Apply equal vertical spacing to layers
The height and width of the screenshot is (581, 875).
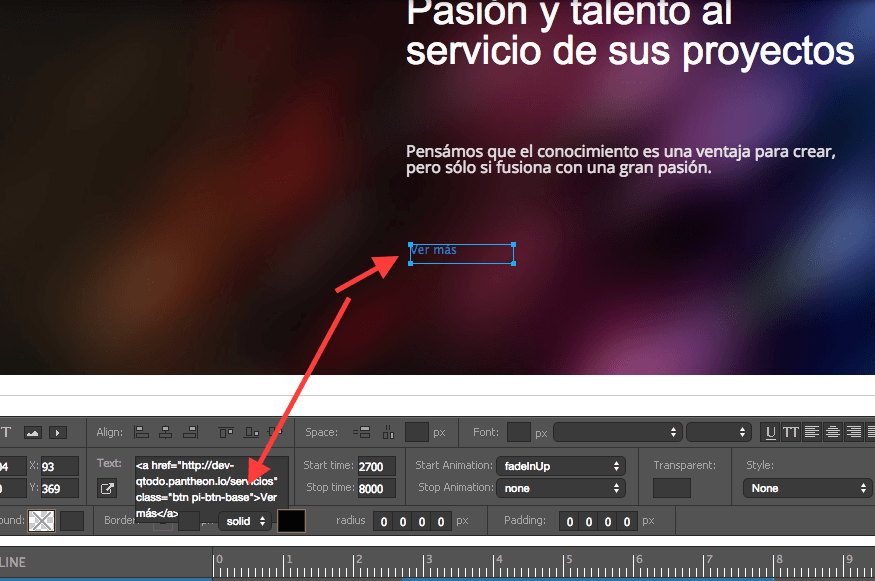tap(363, 433)
